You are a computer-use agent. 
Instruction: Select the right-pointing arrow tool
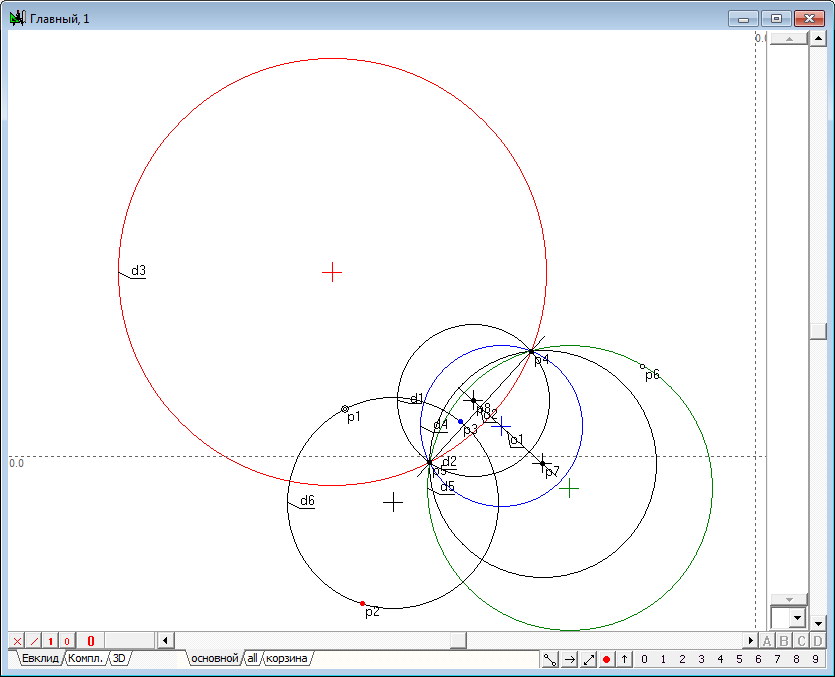tap(569, 659)
